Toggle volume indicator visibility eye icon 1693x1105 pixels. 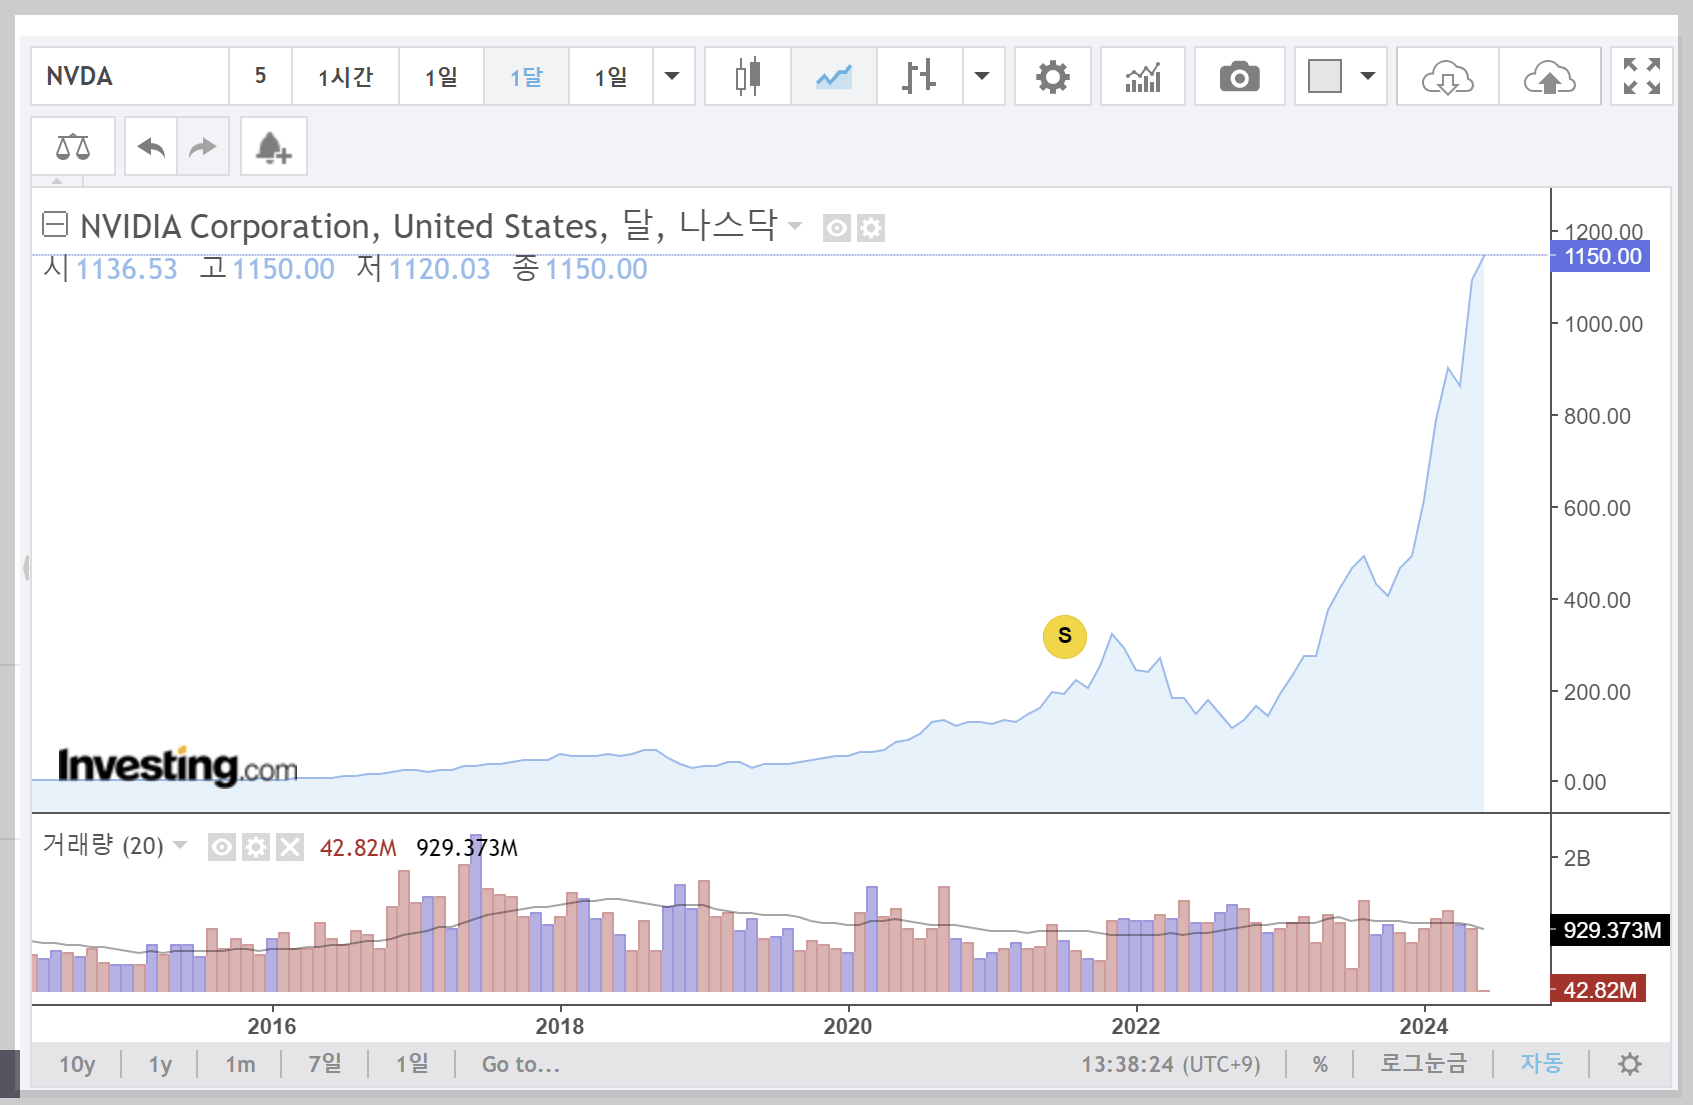(221, 848)
